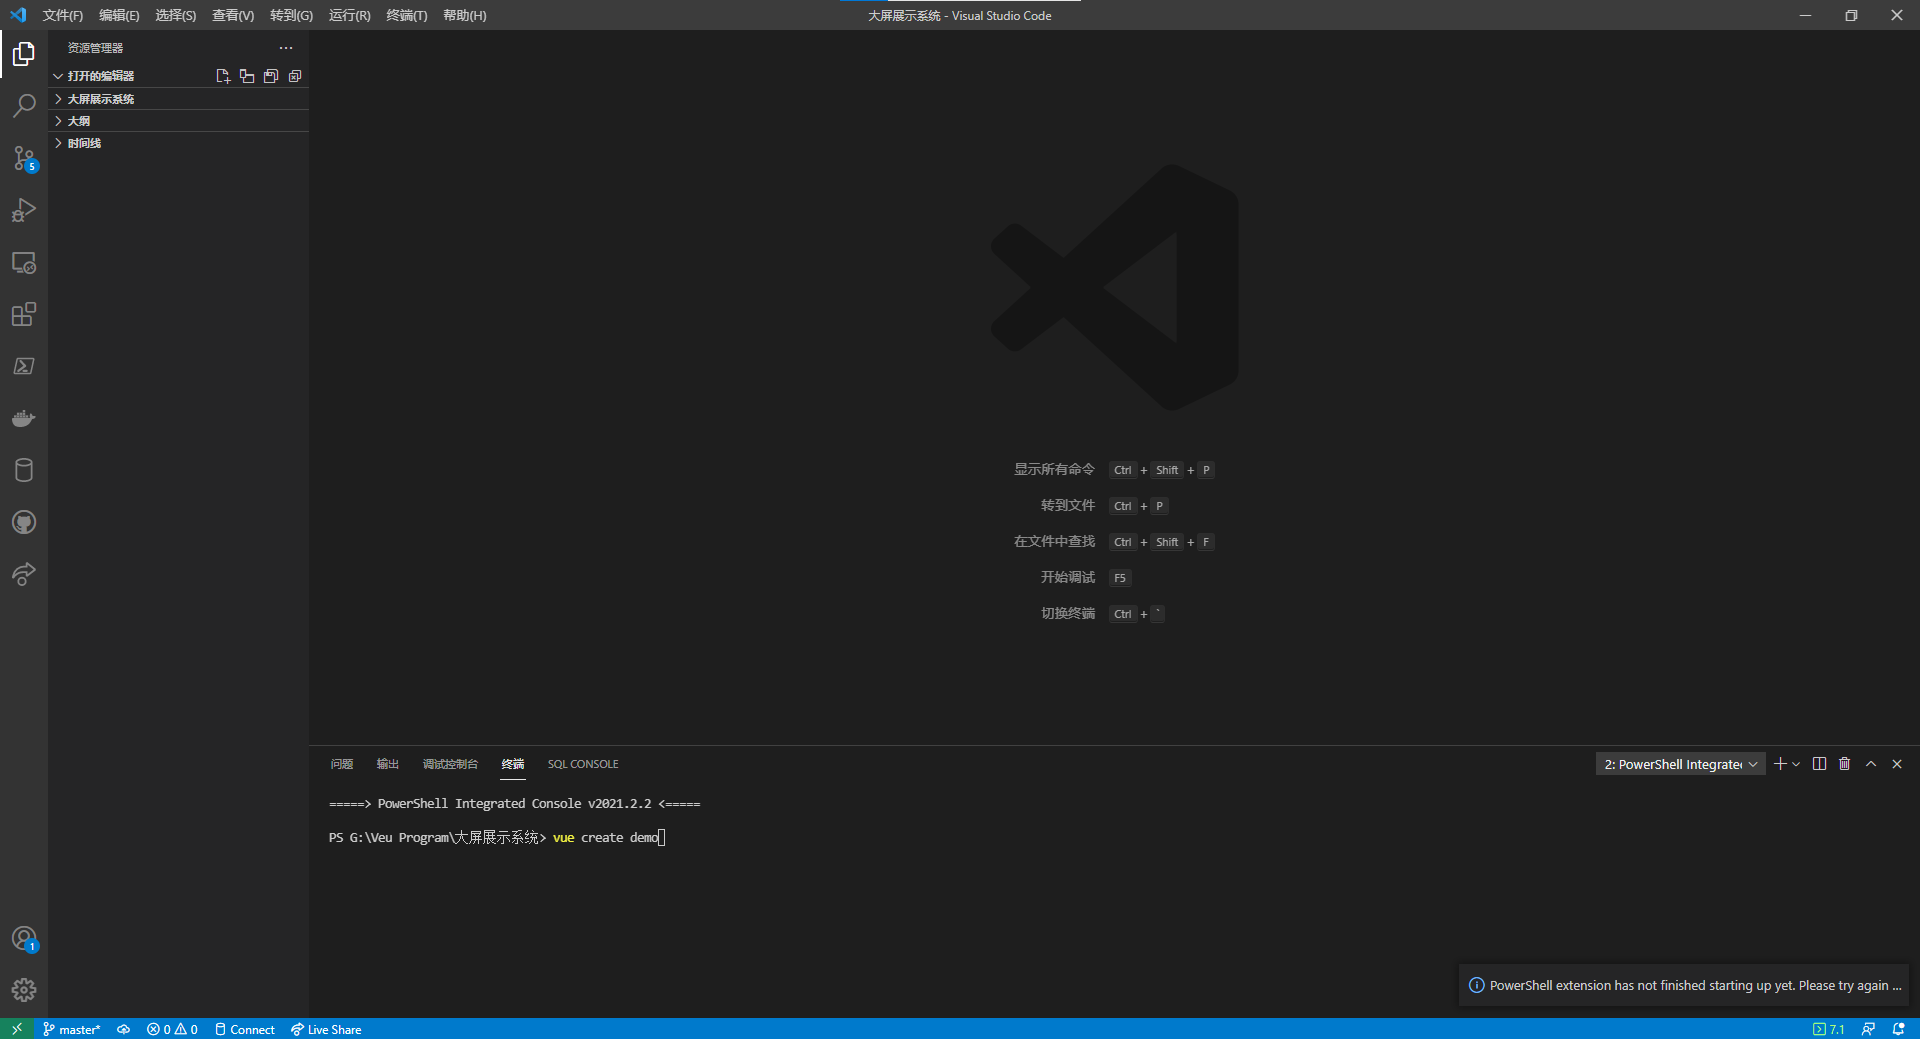Click master* branch in status bar
Viewport: 1920px width, 1039px height.
click(72, 1029)
